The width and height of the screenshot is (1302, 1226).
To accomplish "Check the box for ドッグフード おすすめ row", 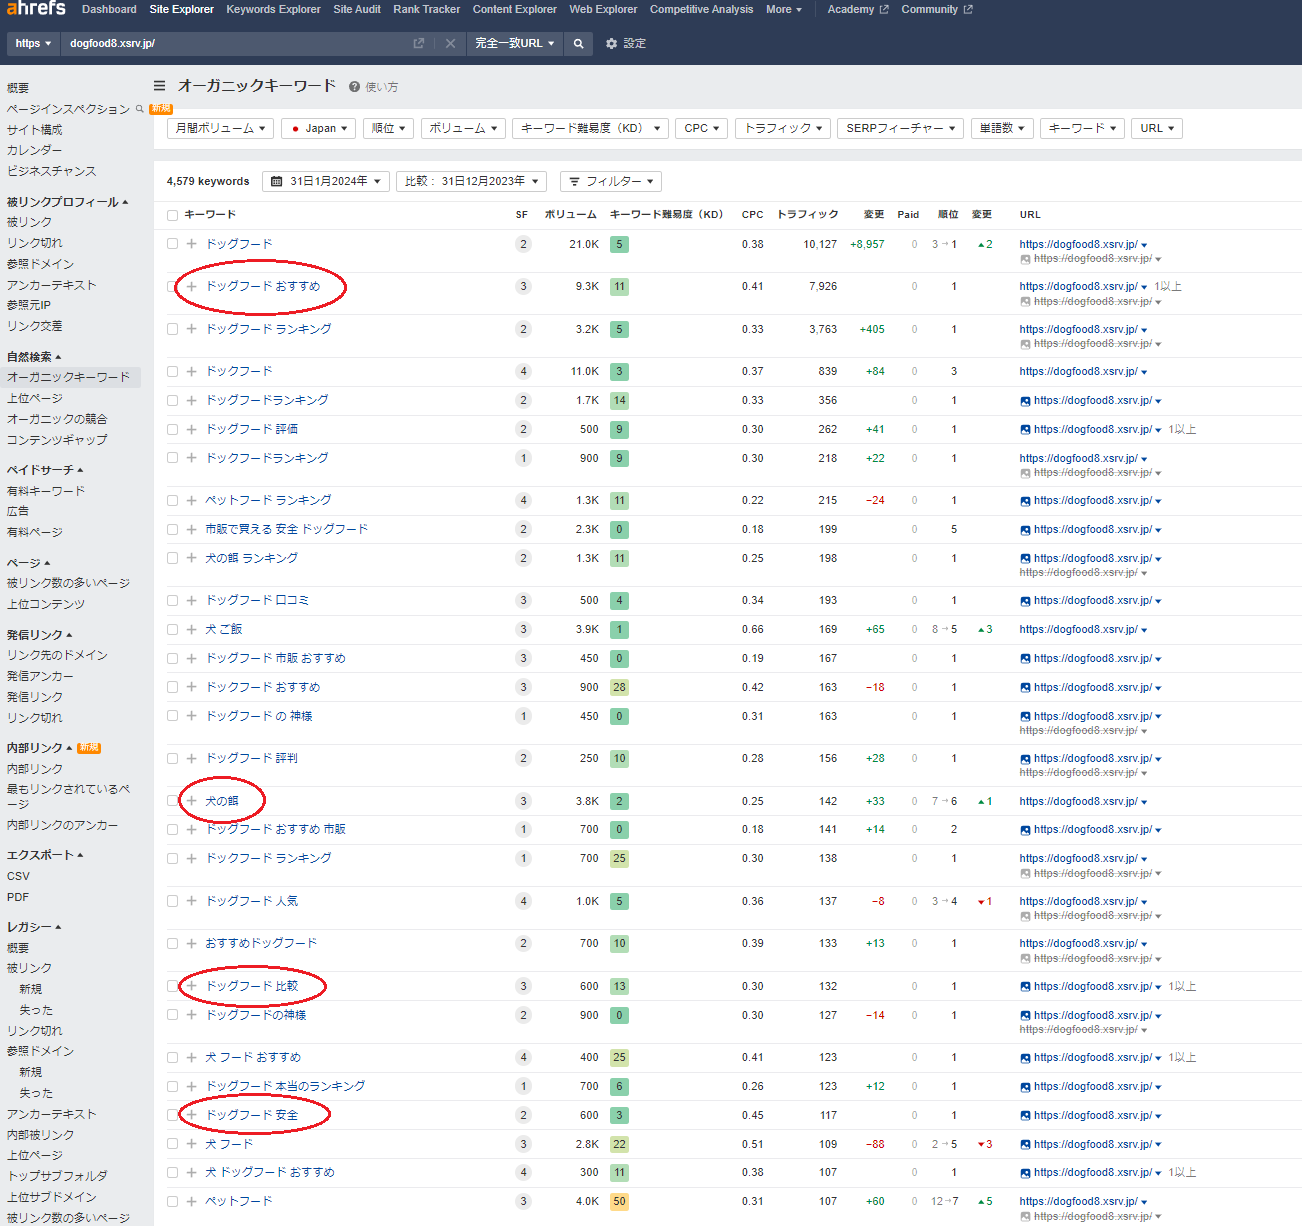I will pyautogui.click(x=172, y=286).
